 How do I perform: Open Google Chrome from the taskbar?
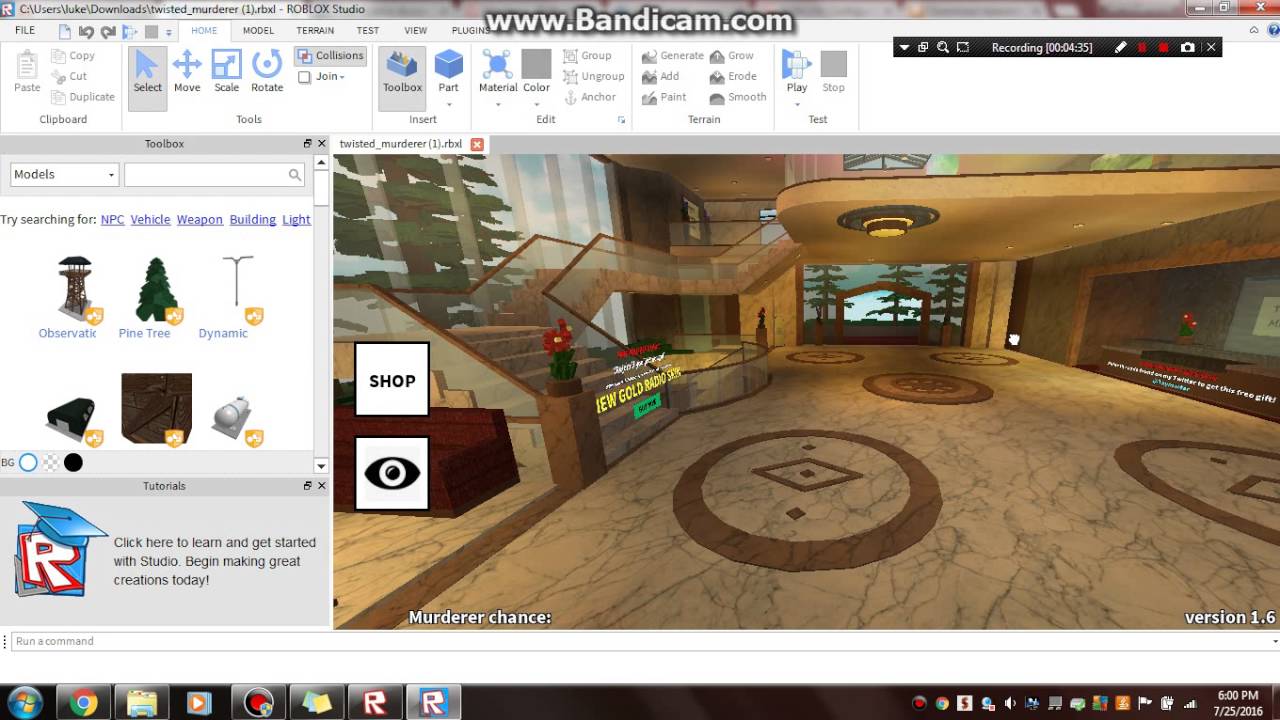[x=84, y=703]
